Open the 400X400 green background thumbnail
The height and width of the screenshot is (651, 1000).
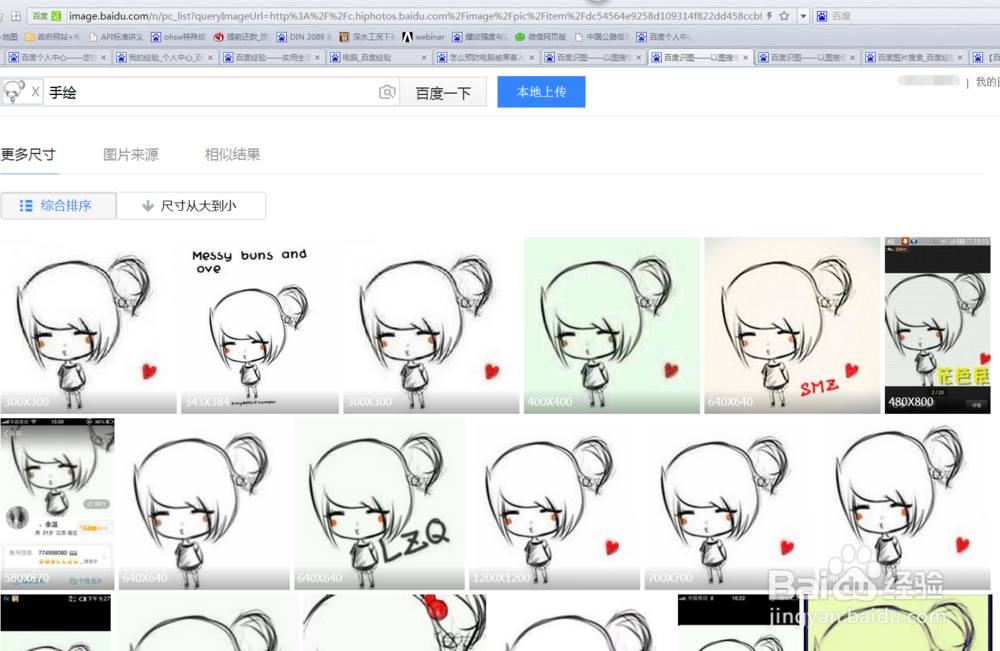click(x=612, y=326)
